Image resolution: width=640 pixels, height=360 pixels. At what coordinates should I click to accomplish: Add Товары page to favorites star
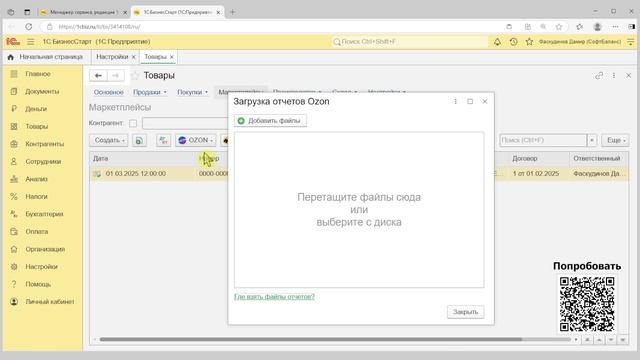tap(135, 76)
